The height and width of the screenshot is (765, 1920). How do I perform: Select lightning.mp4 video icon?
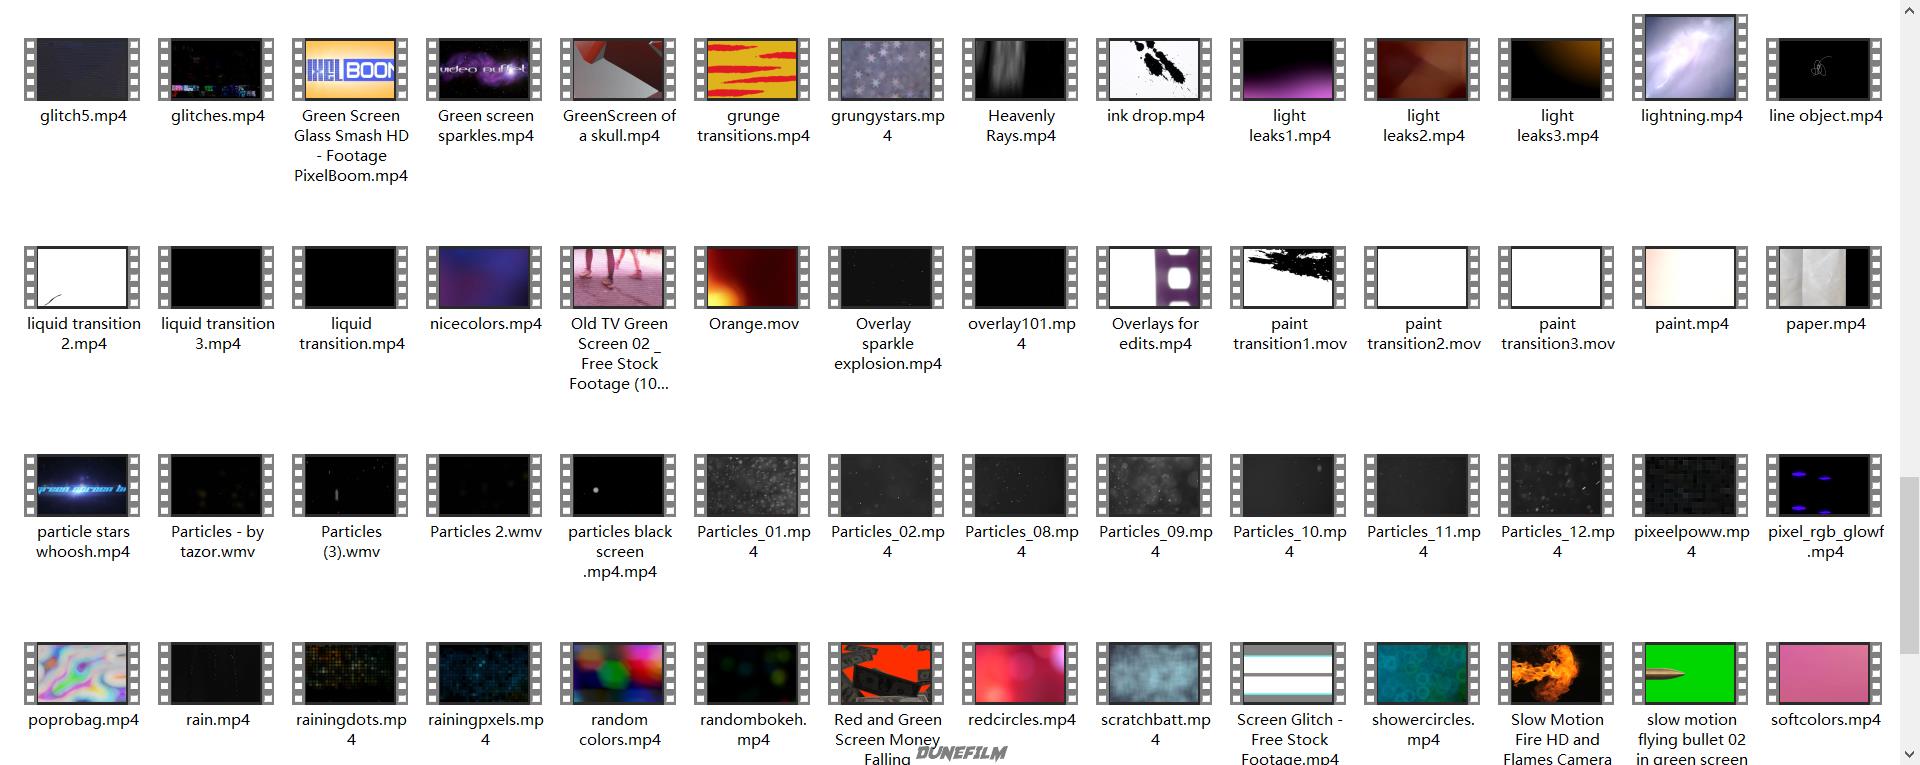[1691, 58]
